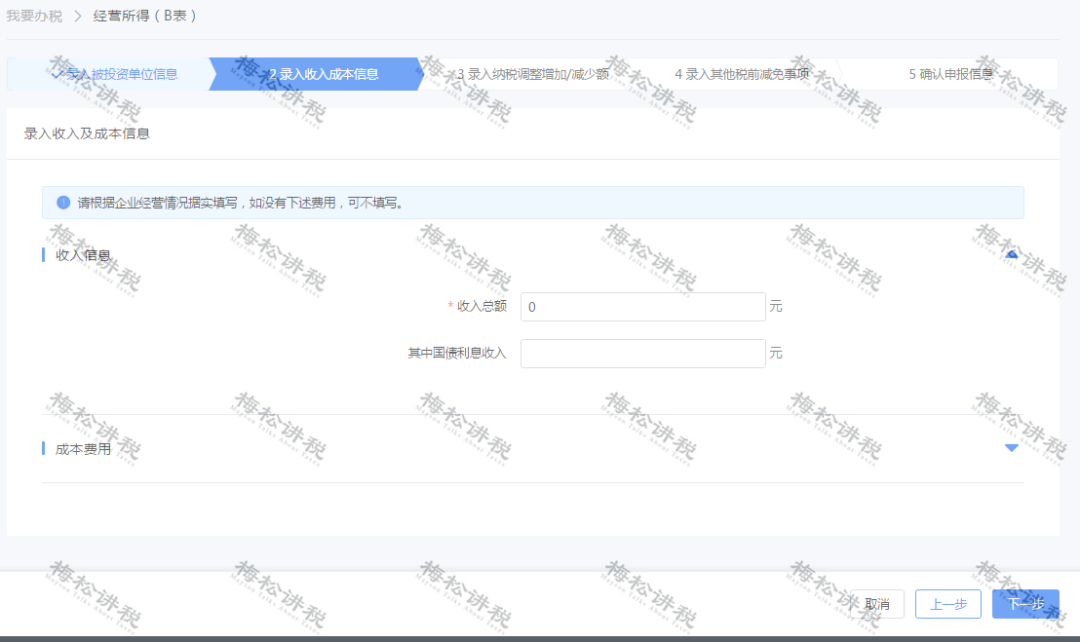Click the 录入收入及成本信息 panel heading
This screenshot has width=1080, height=642.
click(87, 134)
